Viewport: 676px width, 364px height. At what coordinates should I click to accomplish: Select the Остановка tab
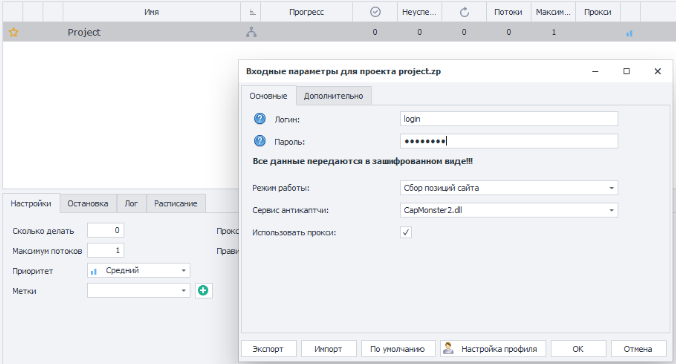(88, 204)
